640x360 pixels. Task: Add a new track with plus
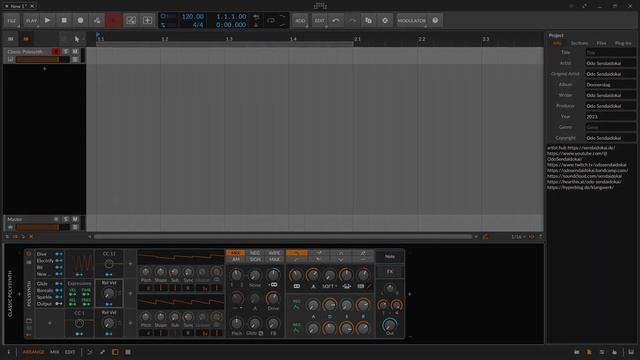44,69
